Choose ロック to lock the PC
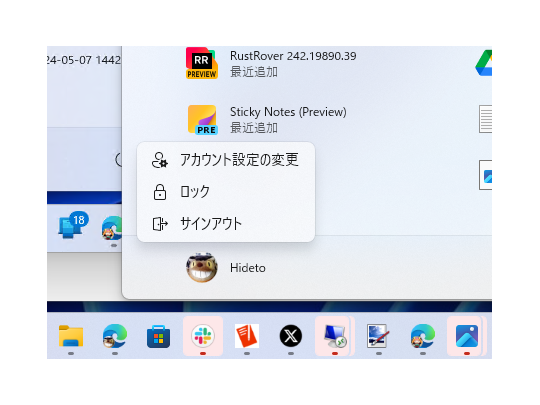The width and height of the screenshot is (540, 405). click(x=226, y=192)
